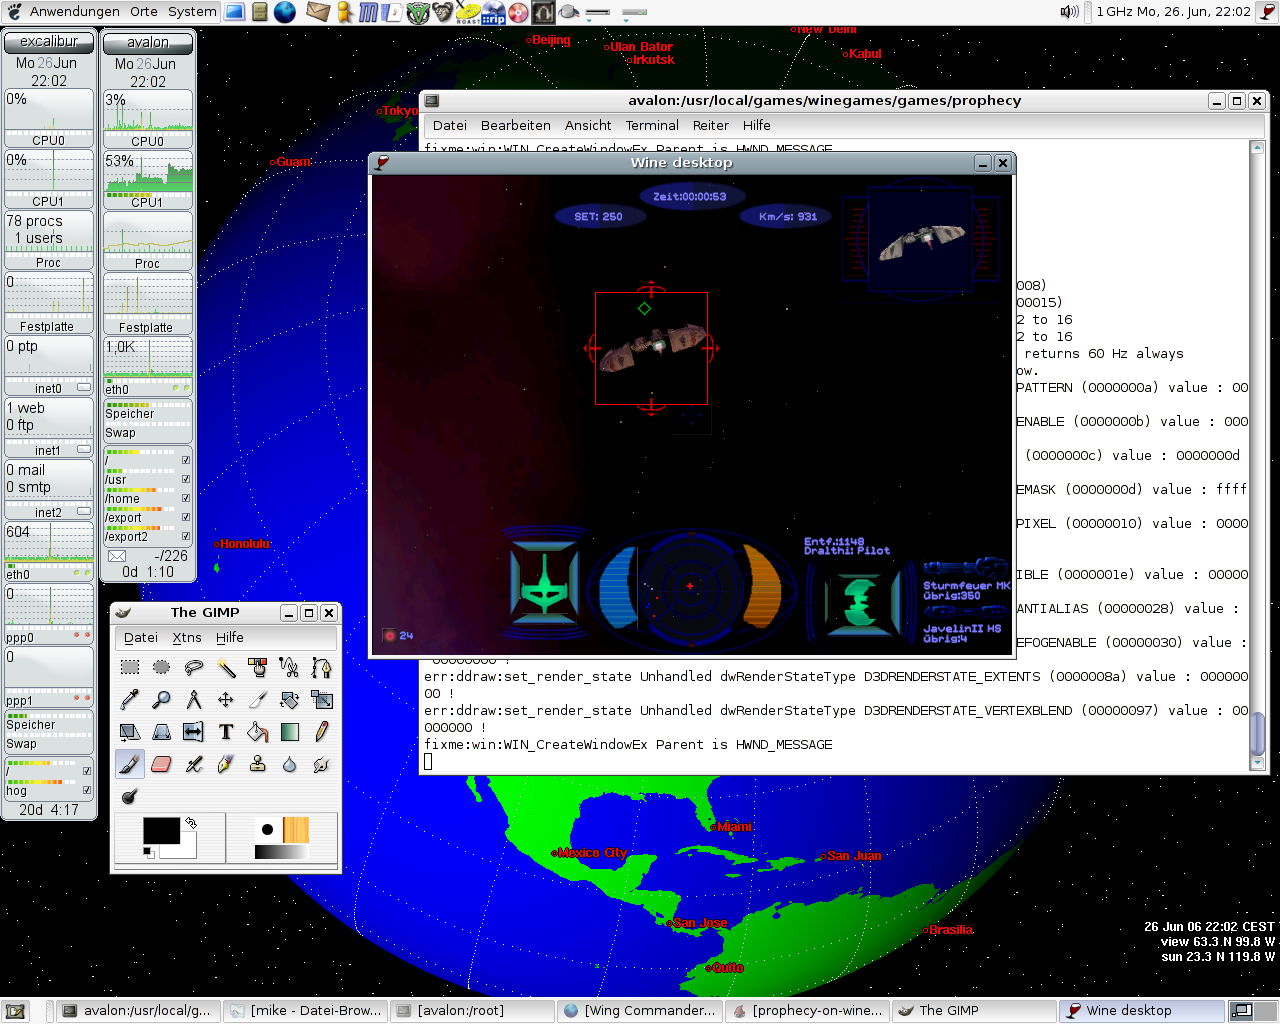Image resolution: width=1280 pixels, height=1024 pixels.
Task: Toggle the /home disk checkbox in avalon monitor
Action: click(186, 498)
